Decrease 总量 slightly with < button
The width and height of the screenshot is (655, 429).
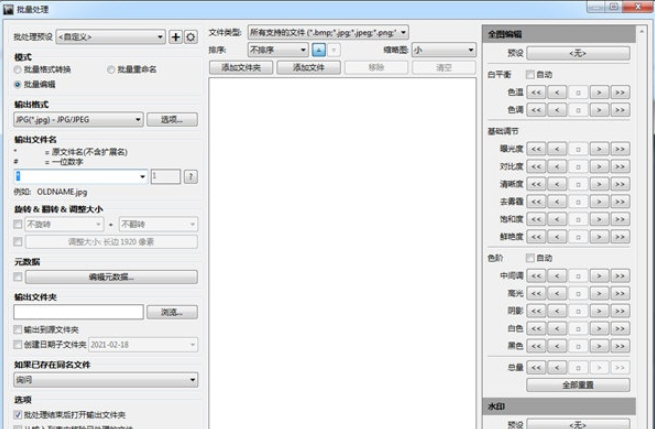pyautogui.click(x=557, y=368)
